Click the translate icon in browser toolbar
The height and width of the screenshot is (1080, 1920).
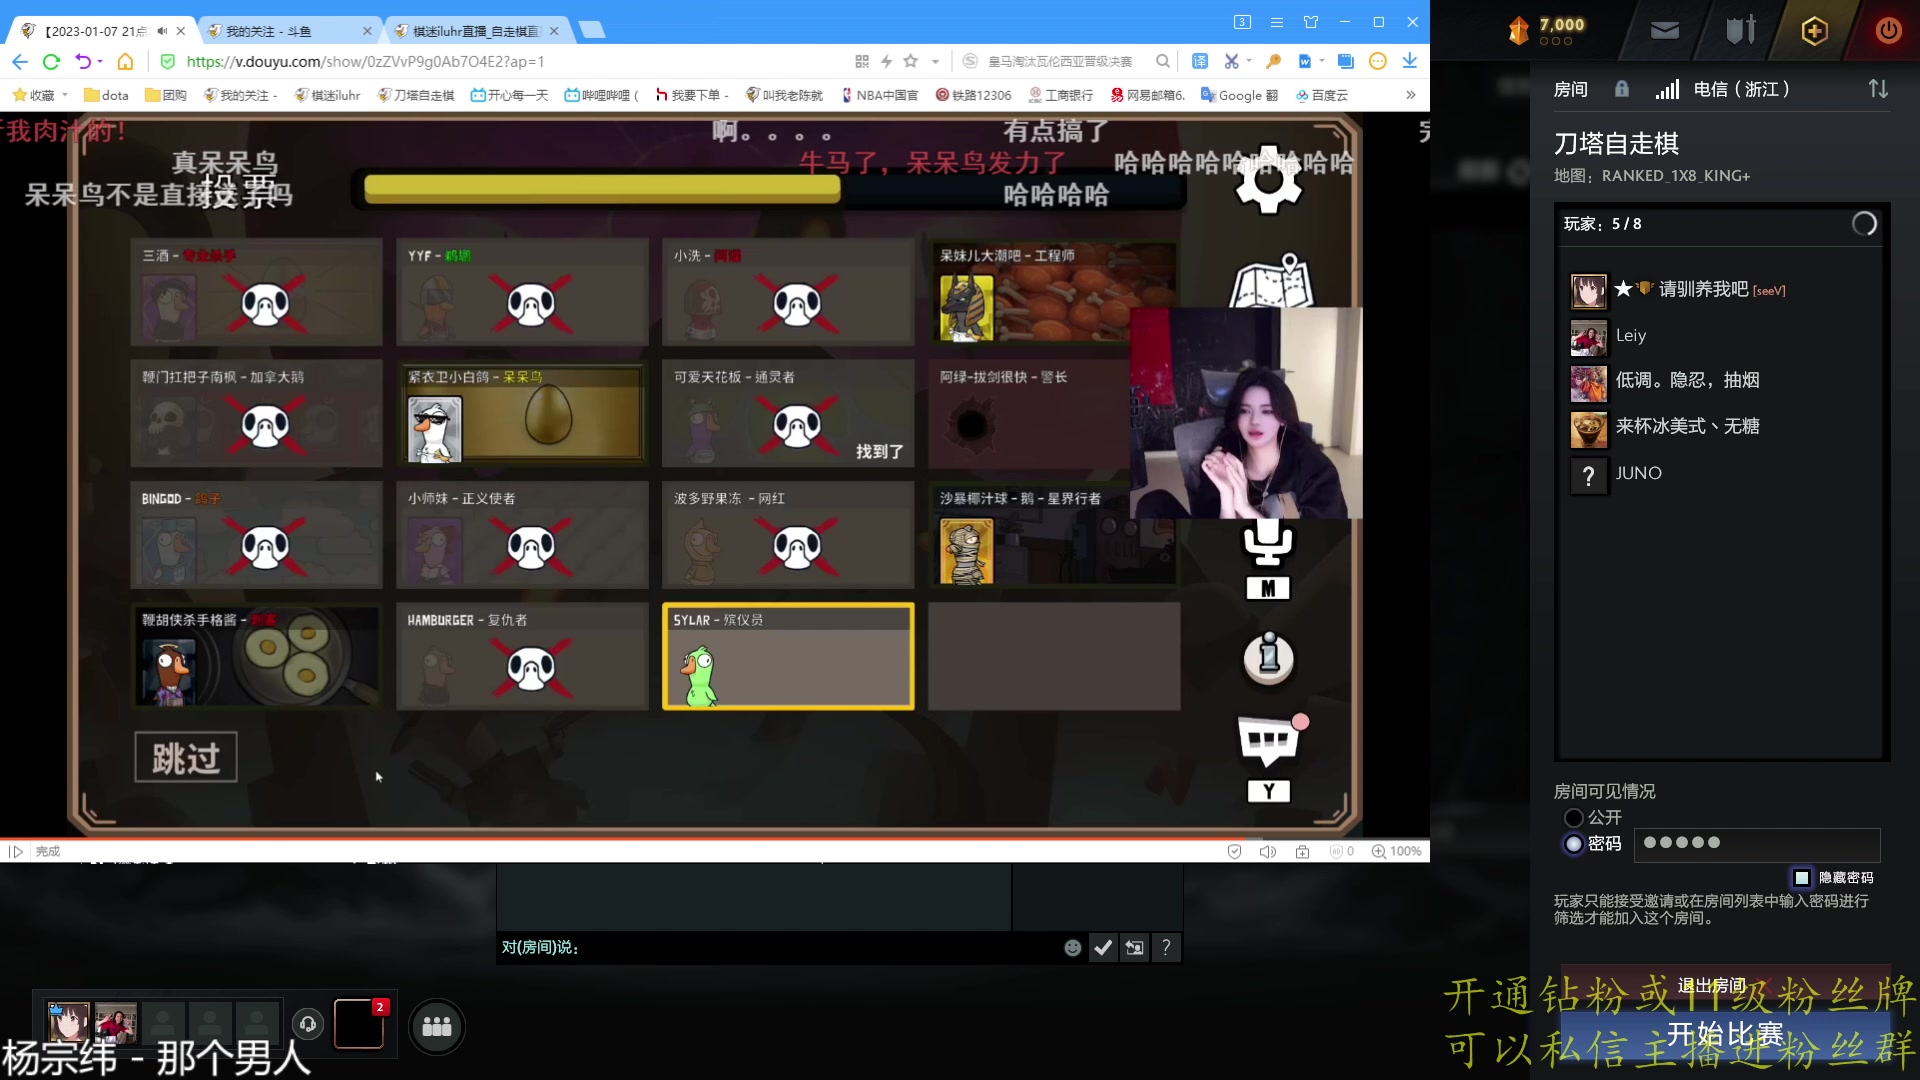pos(1200,62)
